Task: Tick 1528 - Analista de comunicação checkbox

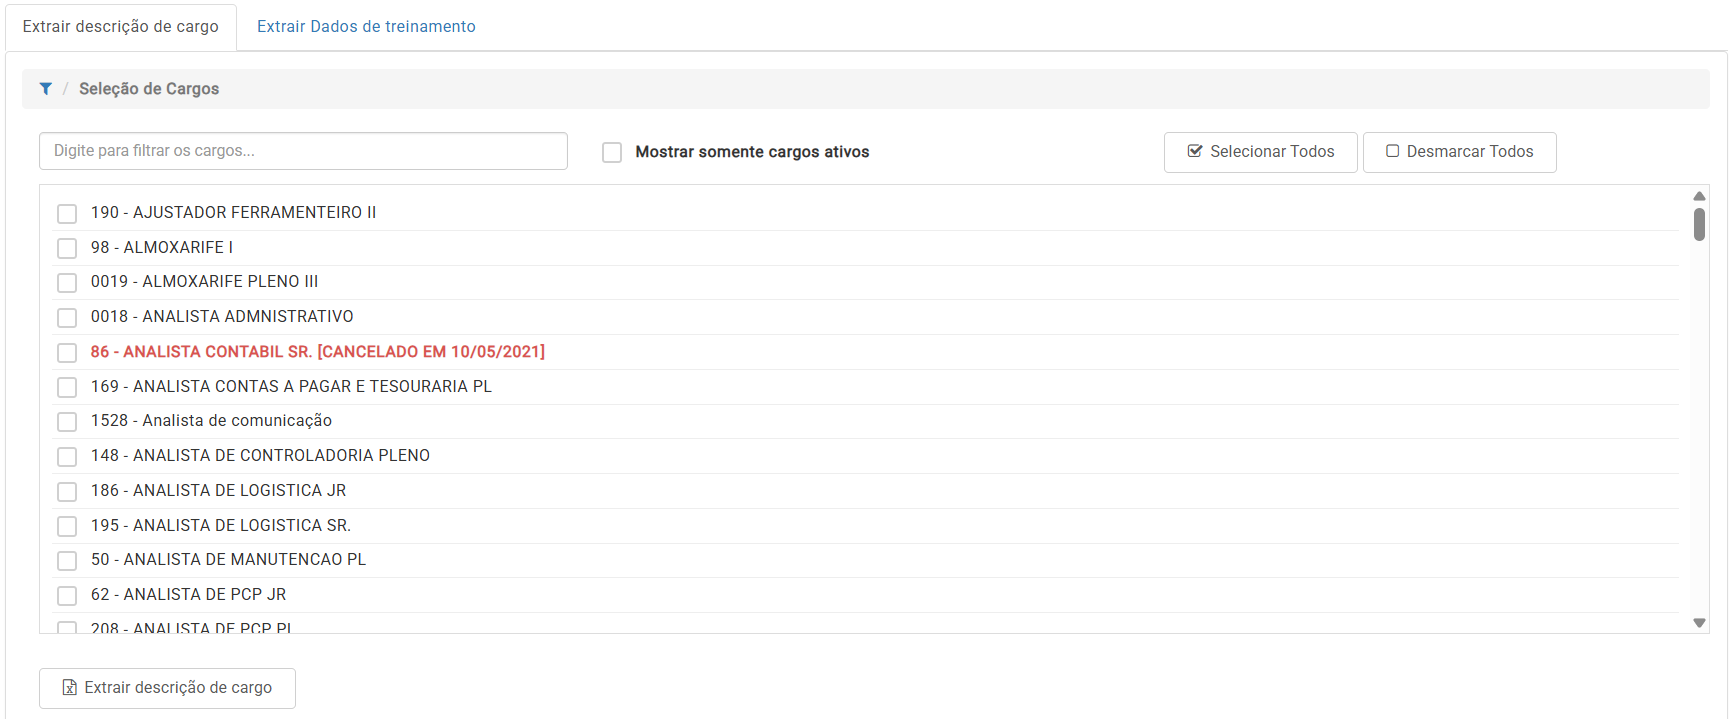Action: pyautogui.click(x=67, y=422)
